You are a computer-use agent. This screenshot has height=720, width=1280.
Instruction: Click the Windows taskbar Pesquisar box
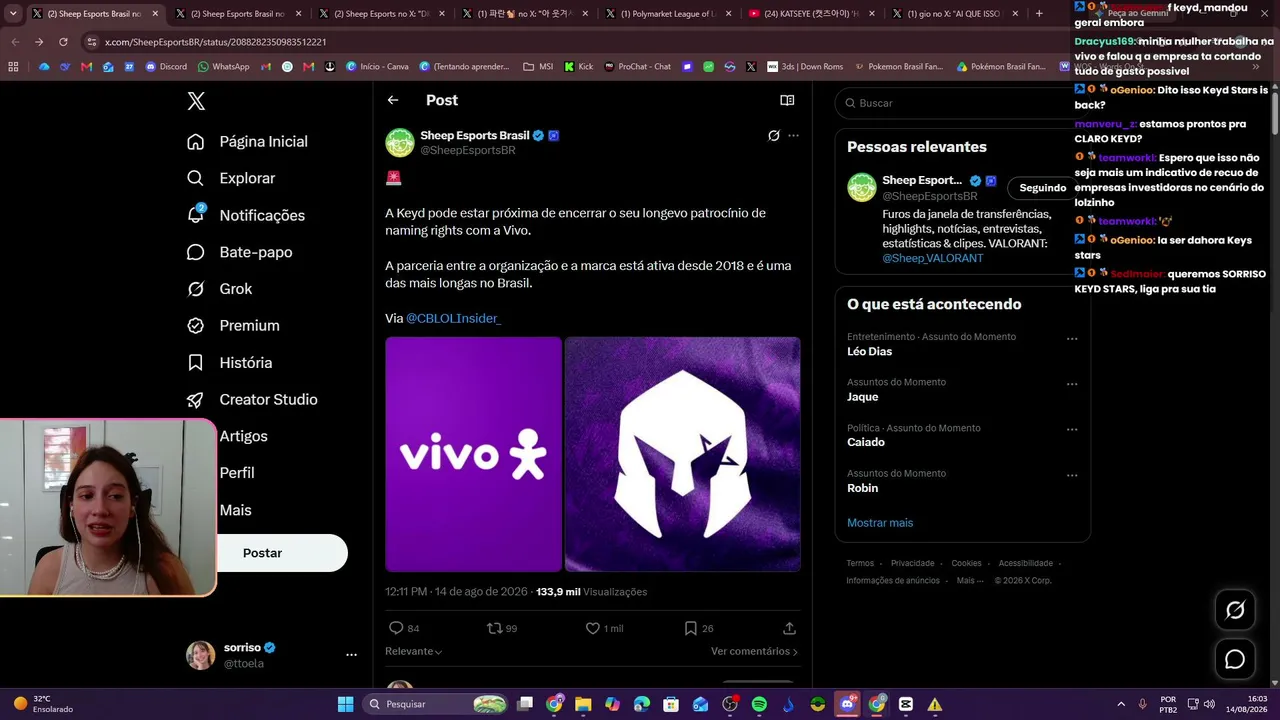click(434, 704)
